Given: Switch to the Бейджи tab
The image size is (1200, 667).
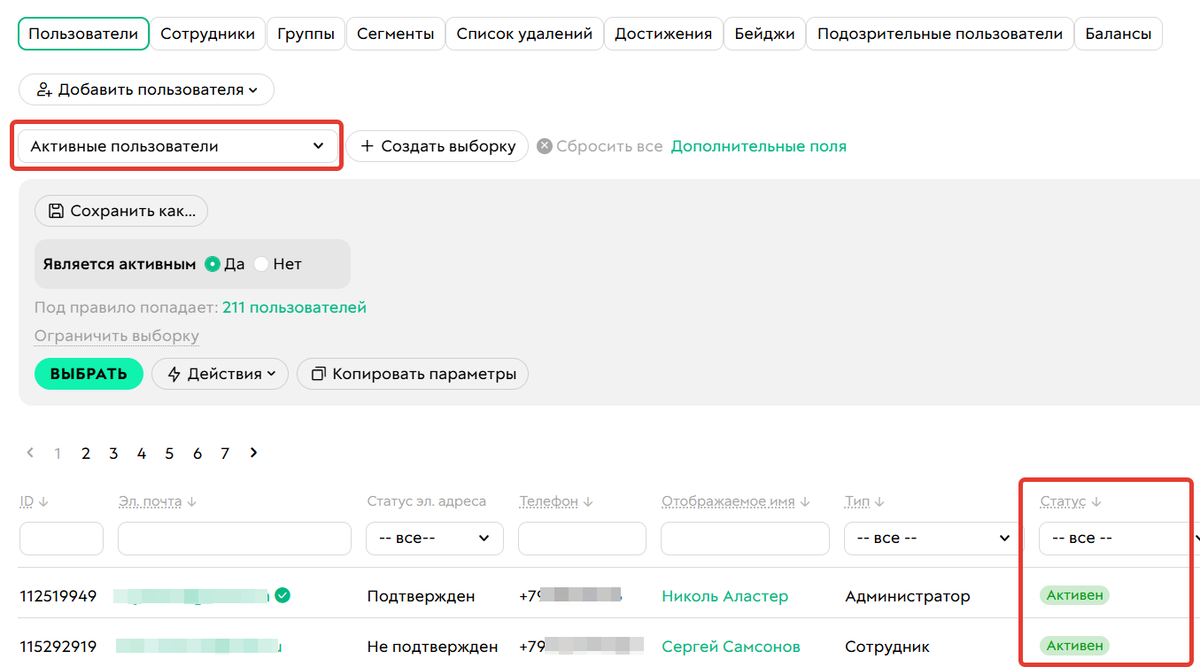Looking at the screenshot, I should pyautogui.click(x=764, y=32).
